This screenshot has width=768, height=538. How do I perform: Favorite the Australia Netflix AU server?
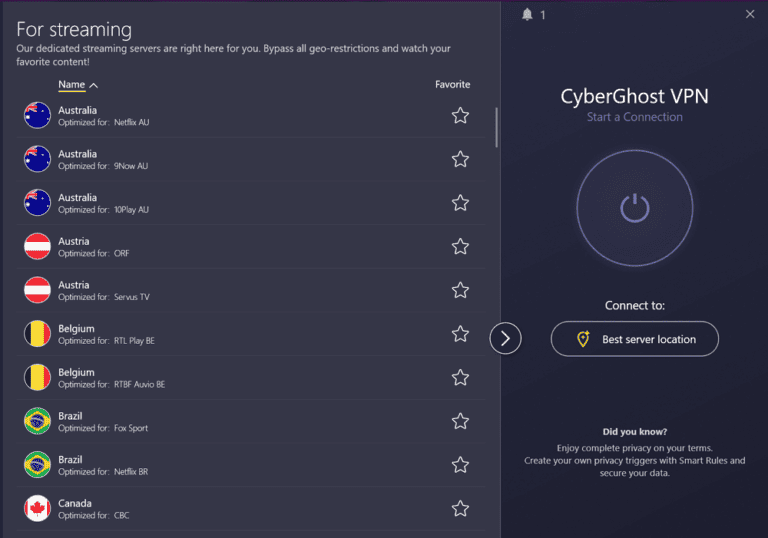click(x=460, y=116)
